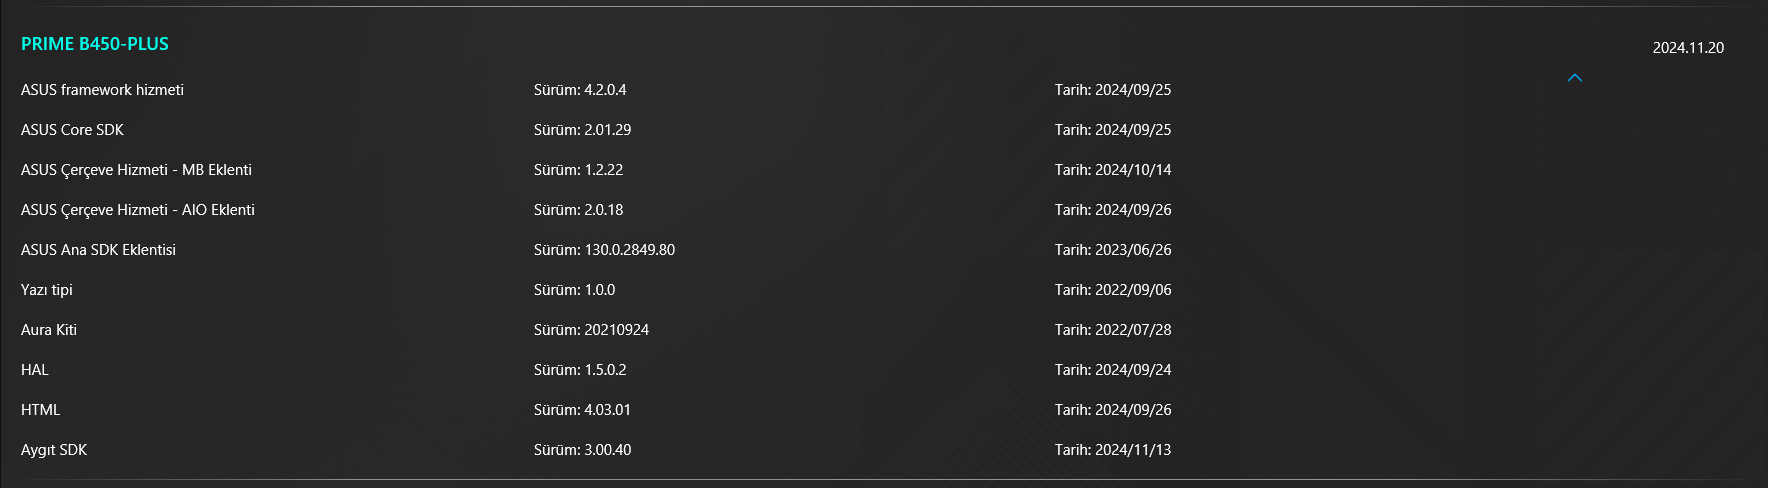This screenshot has height=488, width=1768.
Task: Click the Aygıt SDK entry
Action: [x=54, y=450]
